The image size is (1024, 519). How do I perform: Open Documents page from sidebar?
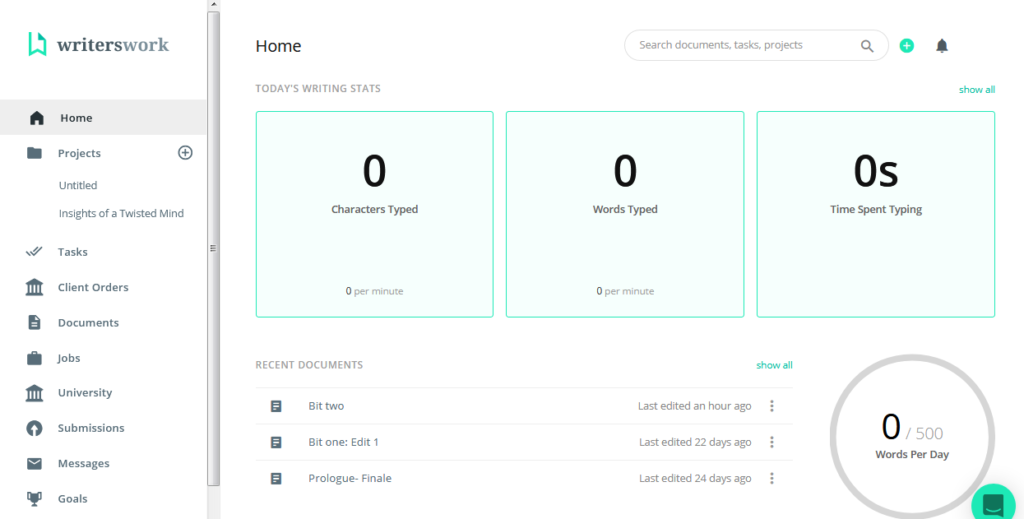[88, 322]
